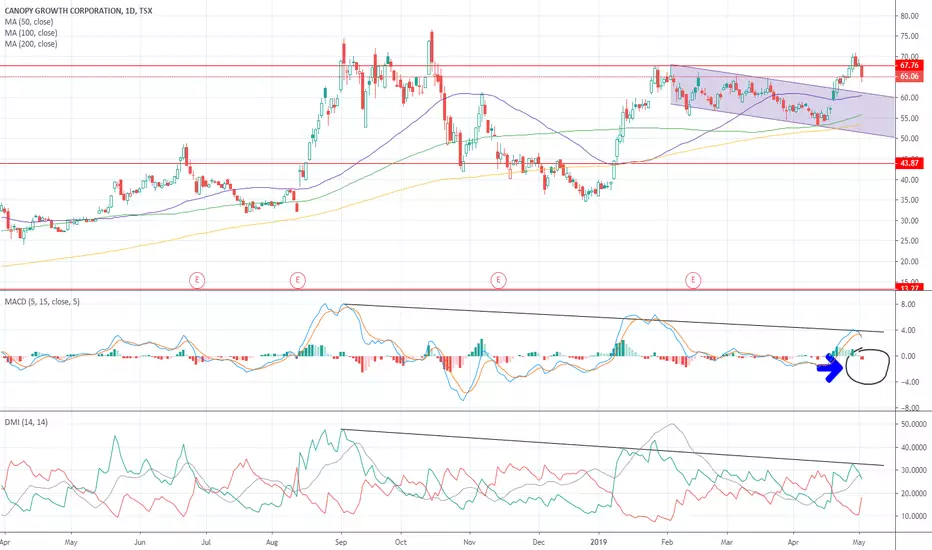Screen dimensions: 932x550
Task: Click the 55.00 price axis value
Action: pyautogui.click(x=909, y=118)
